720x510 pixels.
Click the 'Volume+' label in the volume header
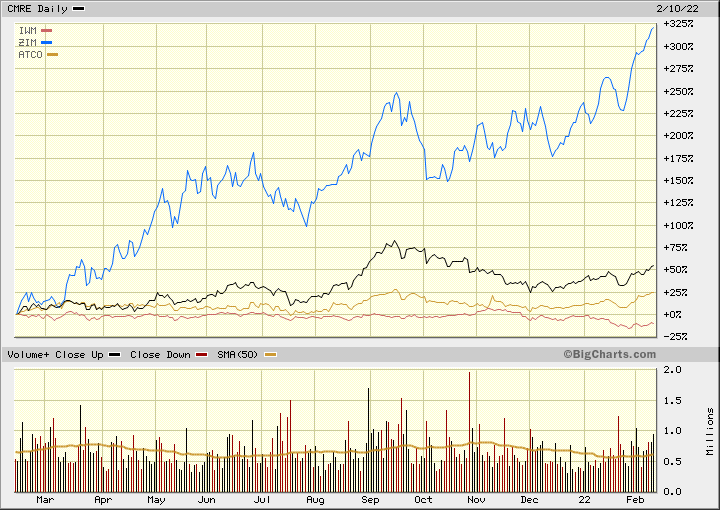28,354
